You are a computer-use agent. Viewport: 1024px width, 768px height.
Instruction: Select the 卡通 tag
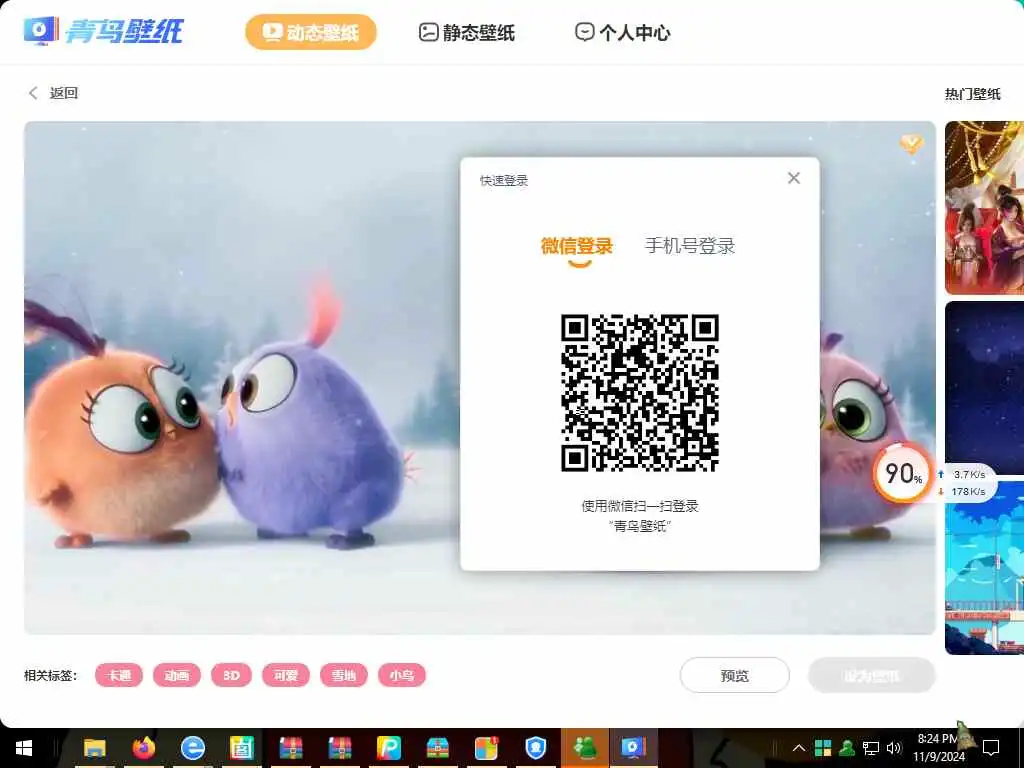119,675
